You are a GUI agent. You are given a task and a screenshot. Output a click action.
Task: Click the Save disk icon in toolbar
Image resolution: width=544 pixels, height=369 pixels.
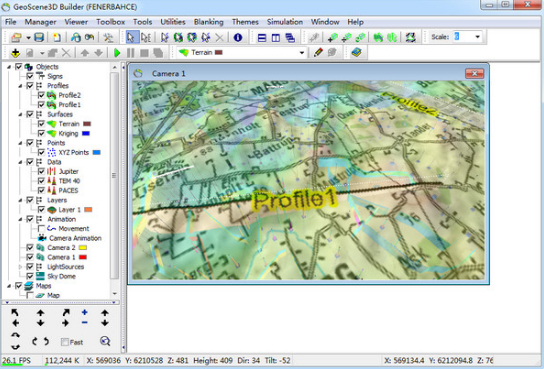[x=39, y=37]
